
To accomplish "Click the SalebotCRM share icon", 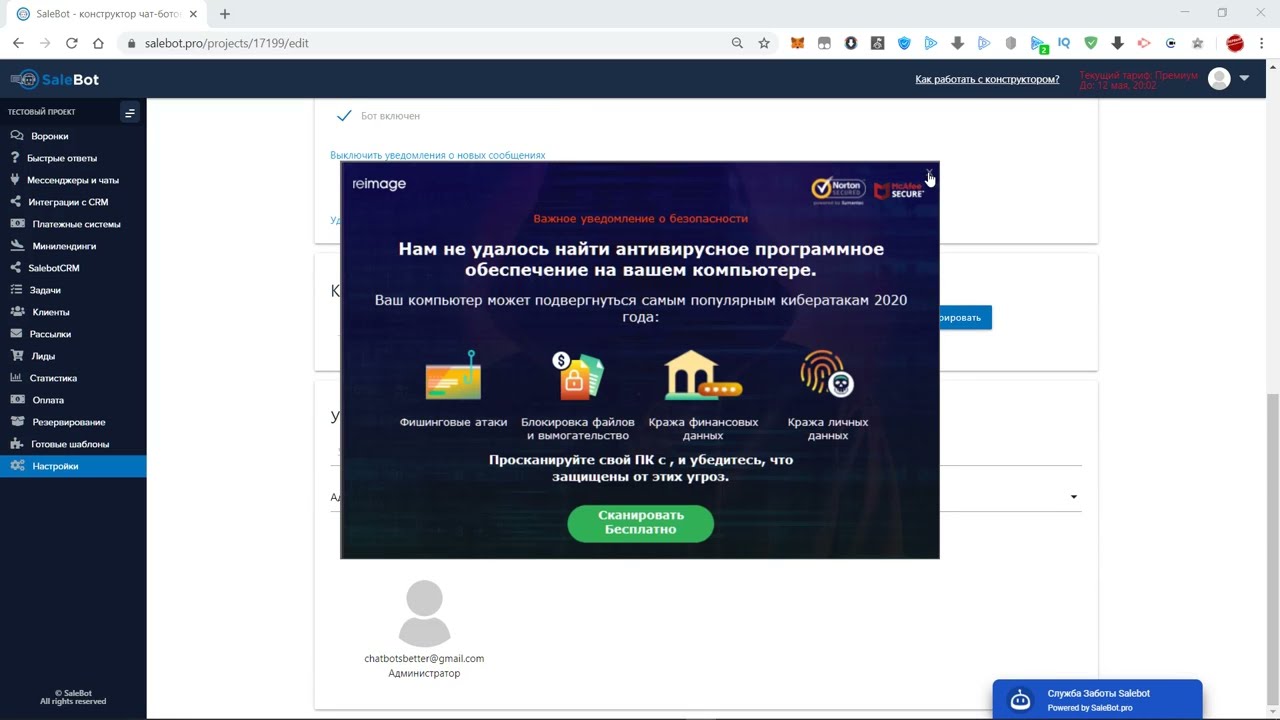I will pos(16,268).
